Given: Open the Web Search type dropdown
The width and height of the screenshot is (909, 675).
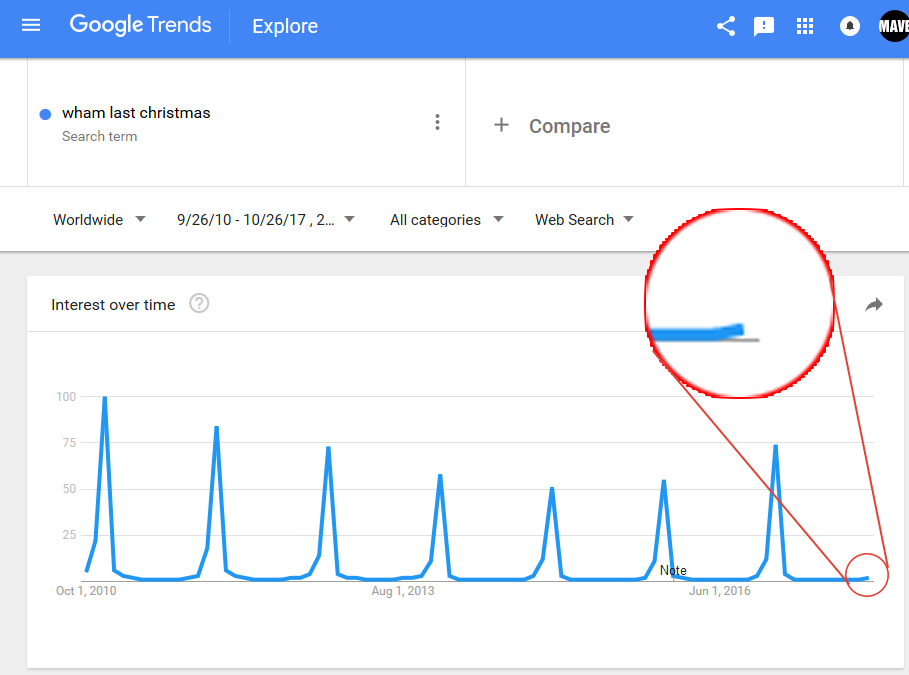Looking at the screenshot, I should (x=584, y=220).
